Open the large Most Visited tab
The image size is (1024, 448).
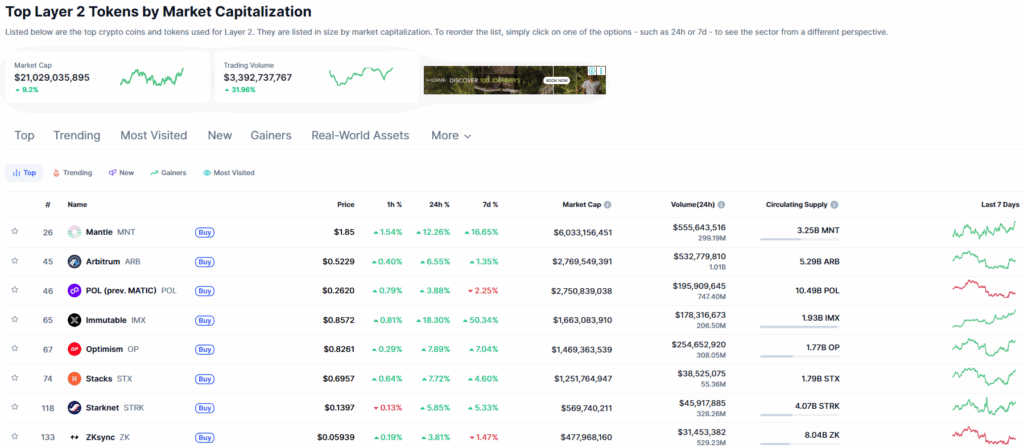153,136
